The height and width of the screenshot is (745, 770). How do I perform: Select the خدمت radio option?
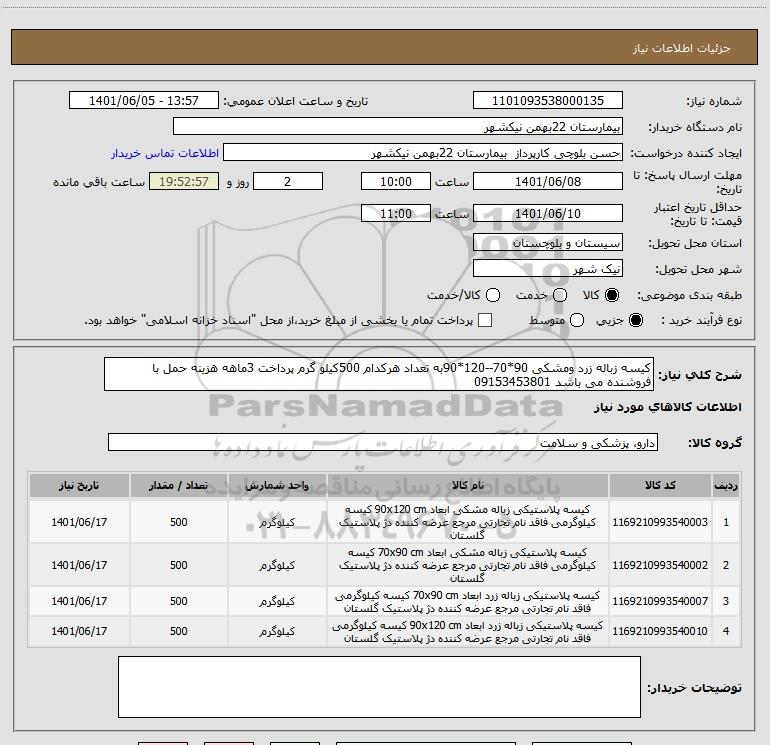tap(559, 295)
